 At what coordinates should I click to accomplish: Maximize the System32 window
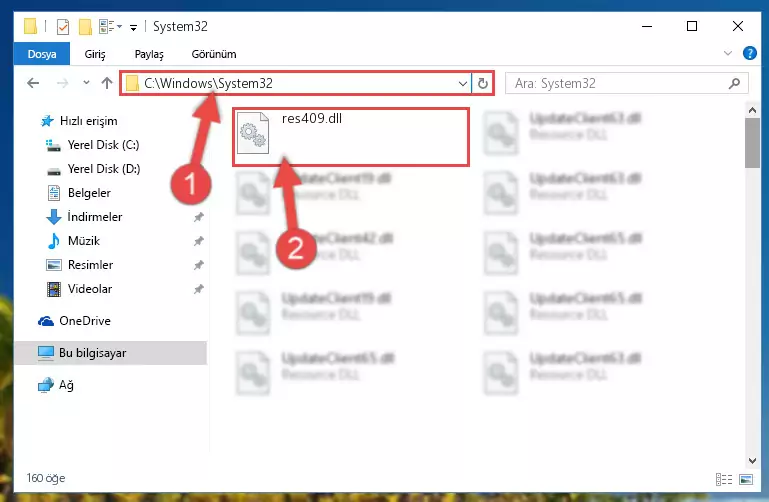[x=692, y=26]
